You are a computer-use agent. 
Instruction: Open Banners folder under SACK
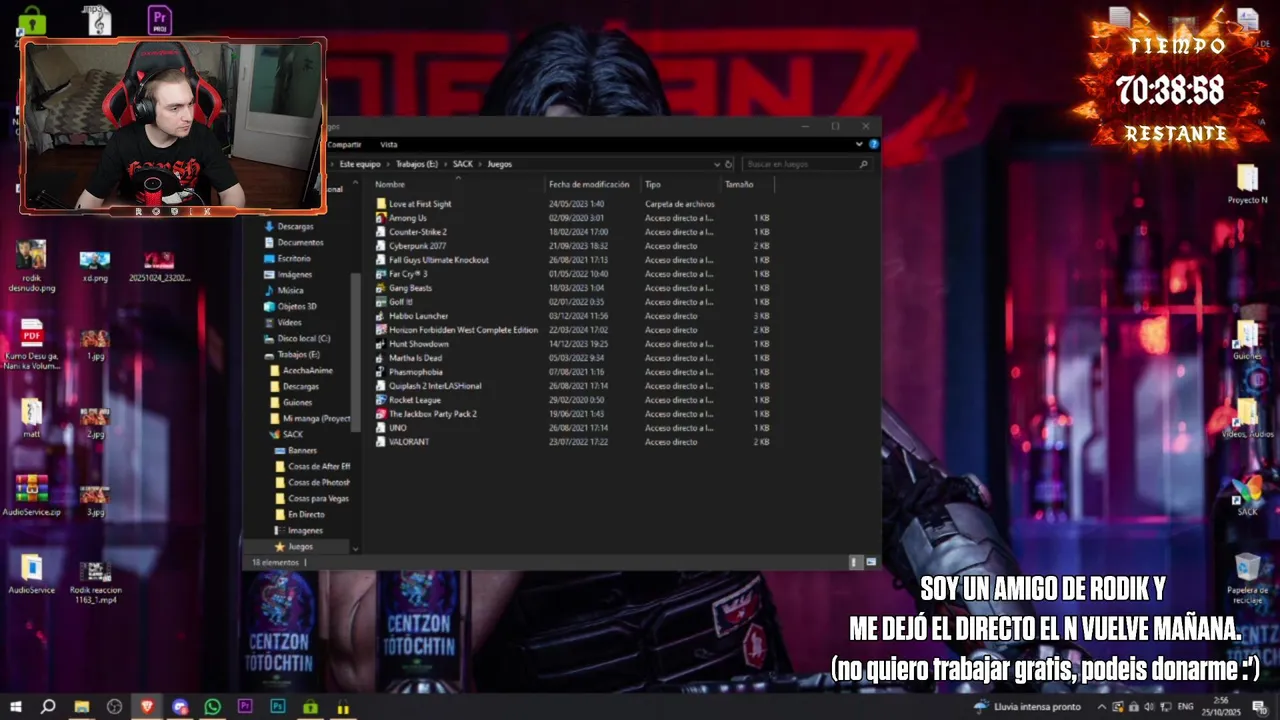tap(302, 451)
